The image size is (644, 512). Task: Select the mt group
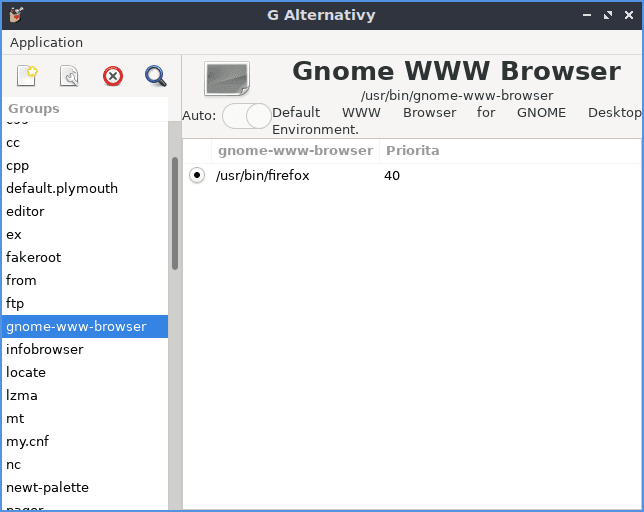coord(85,418)
